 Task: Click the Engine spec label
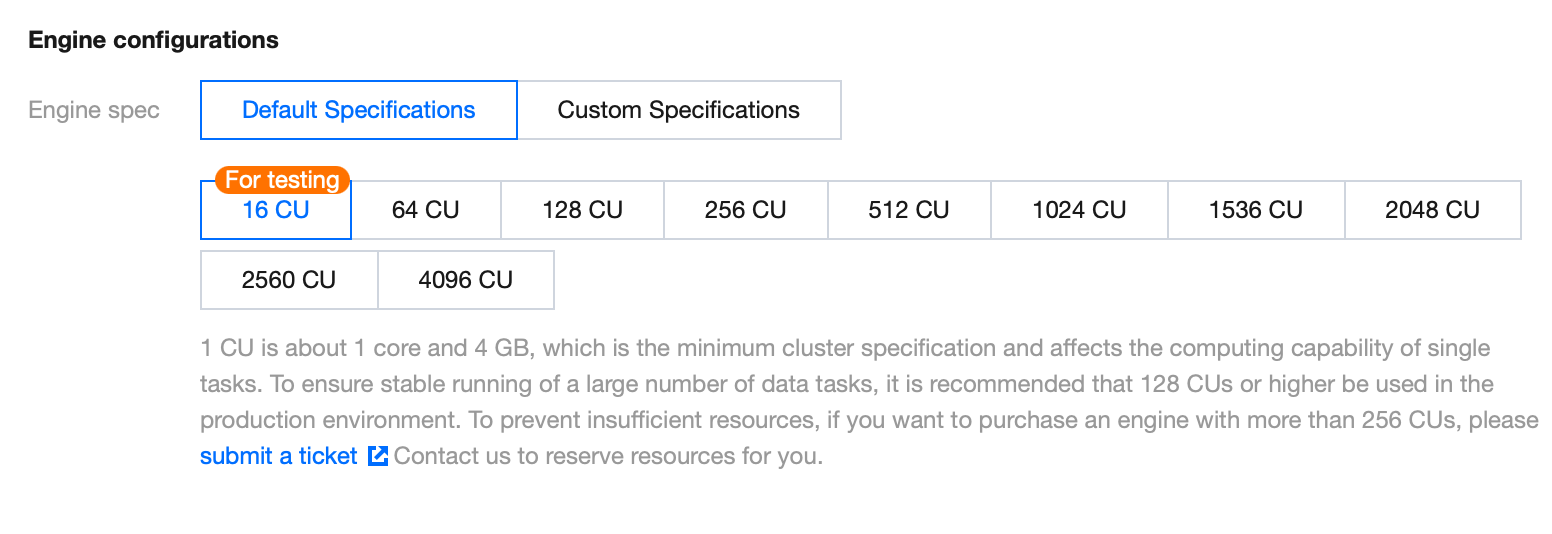[94, 110]
